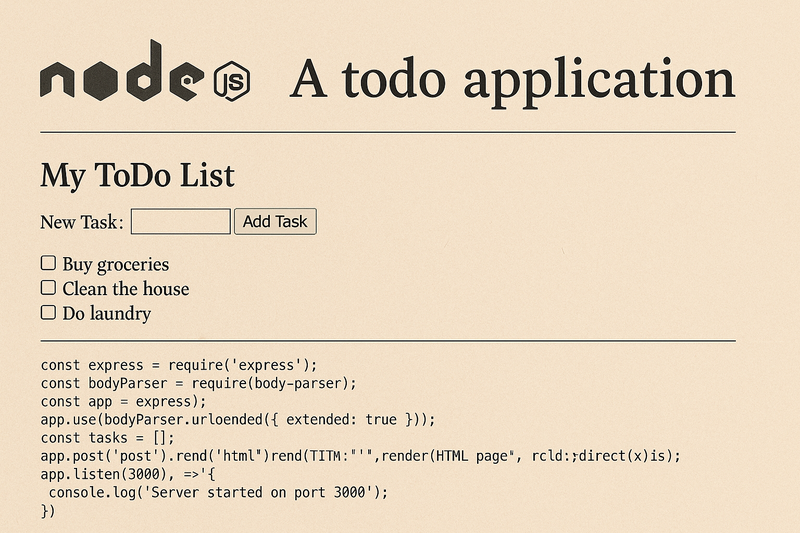Check the Buy groceries checkbox
800x533 pixels.
coord(48,263)
